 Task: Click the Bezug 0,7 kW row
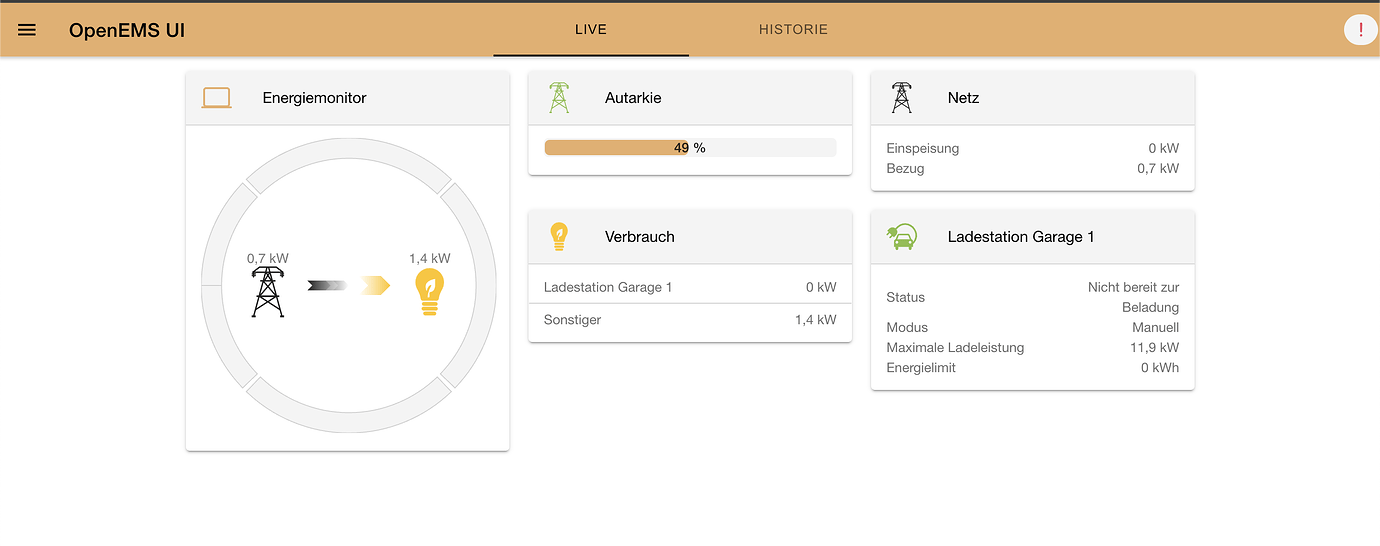[1032, 169]
